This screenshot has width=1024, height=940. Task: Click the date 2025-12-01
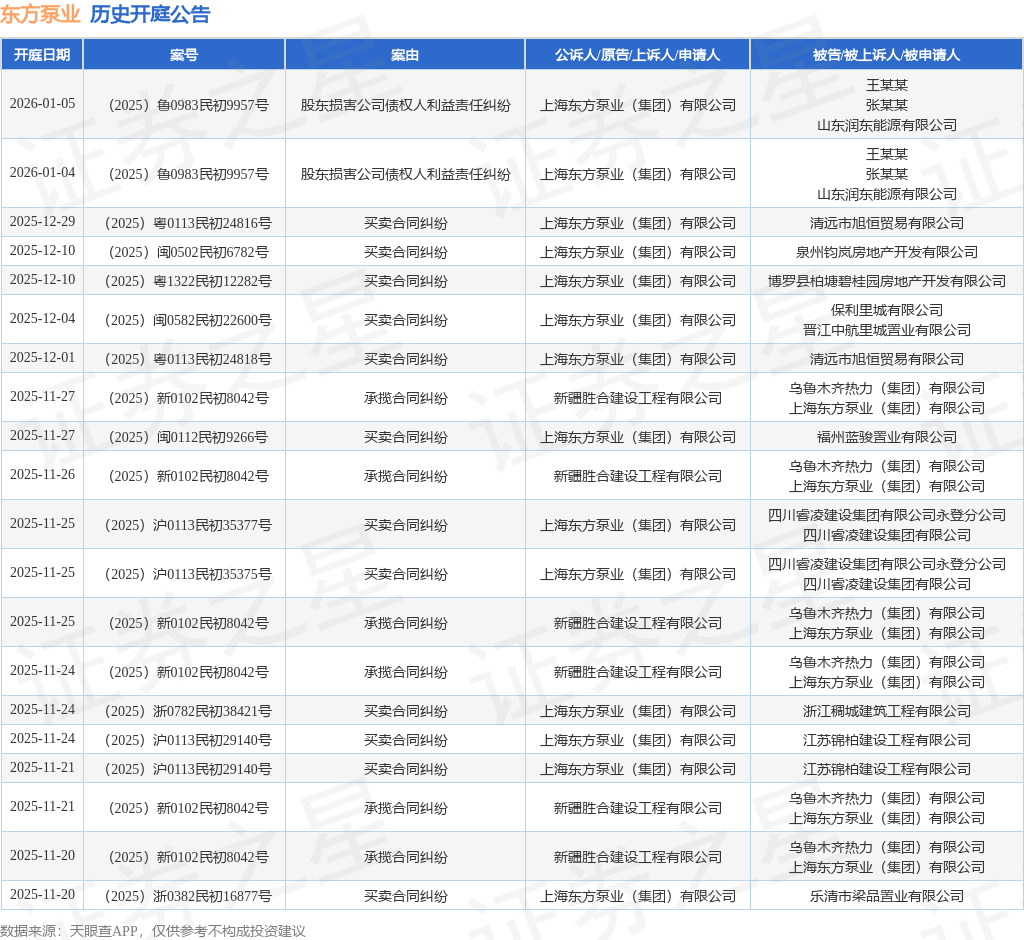coord(42,357)
